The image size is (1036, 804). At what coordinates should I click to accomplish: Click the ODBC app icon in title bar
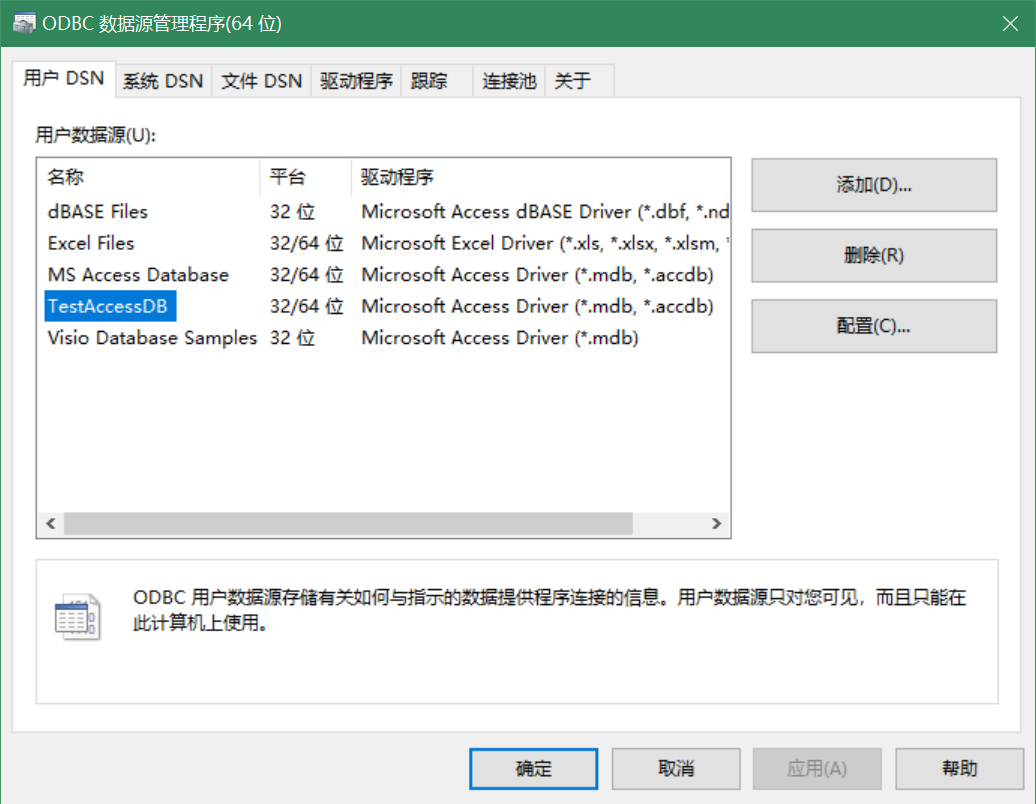click(24, 23)
